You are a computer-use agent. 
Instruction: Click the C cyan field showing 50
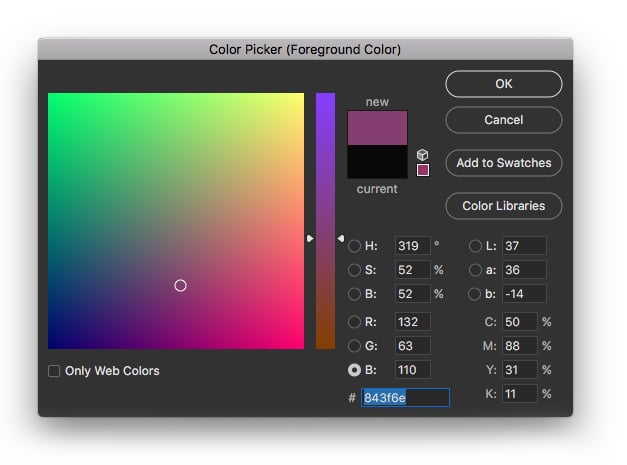tap(519, 321)
